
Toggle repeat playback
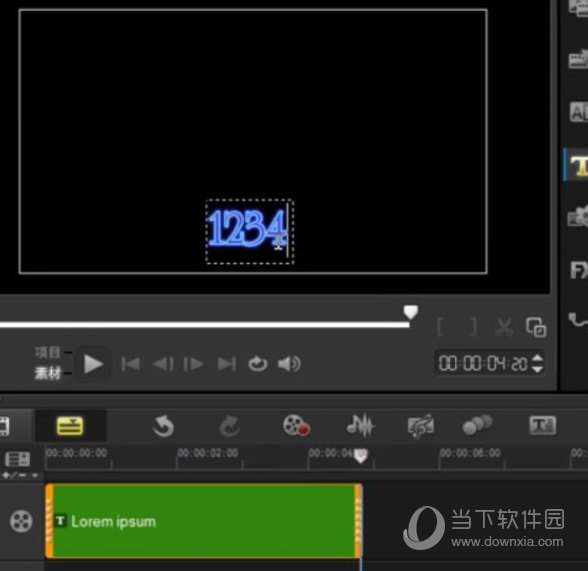[x=258, y=364]
